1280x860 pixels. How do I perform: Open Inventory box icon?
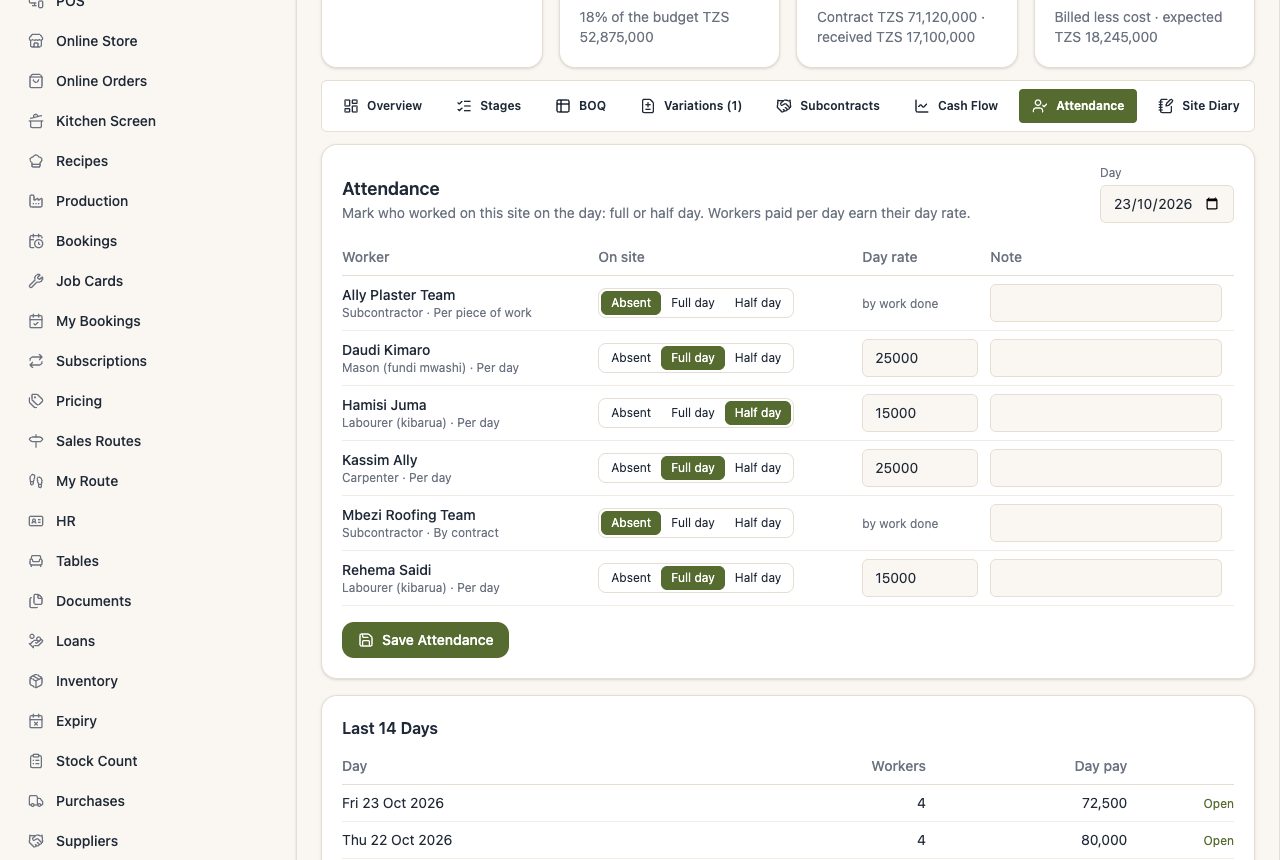click(36, 681)
